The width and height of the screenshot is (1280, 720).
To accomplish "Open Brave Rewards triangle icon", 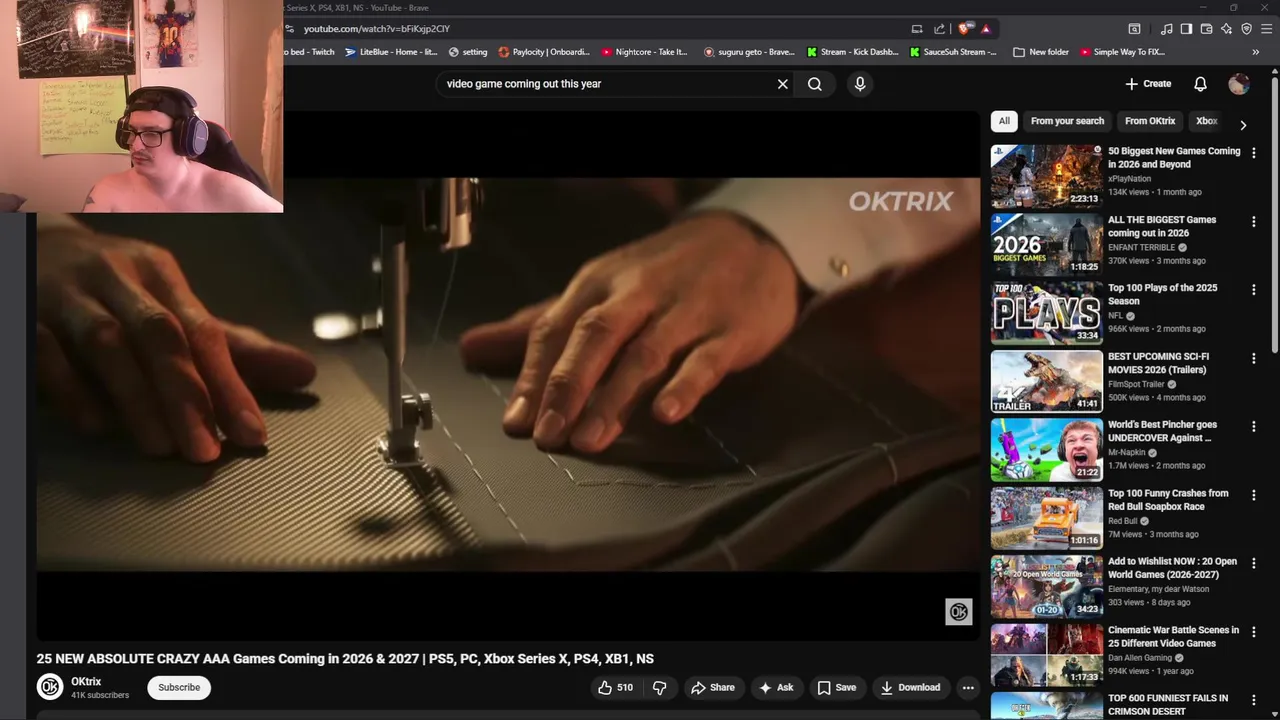I will click(x=986, y=29).
